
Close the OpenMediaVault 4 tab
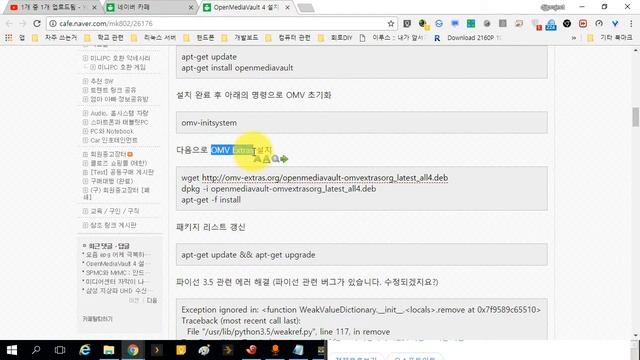287,7
